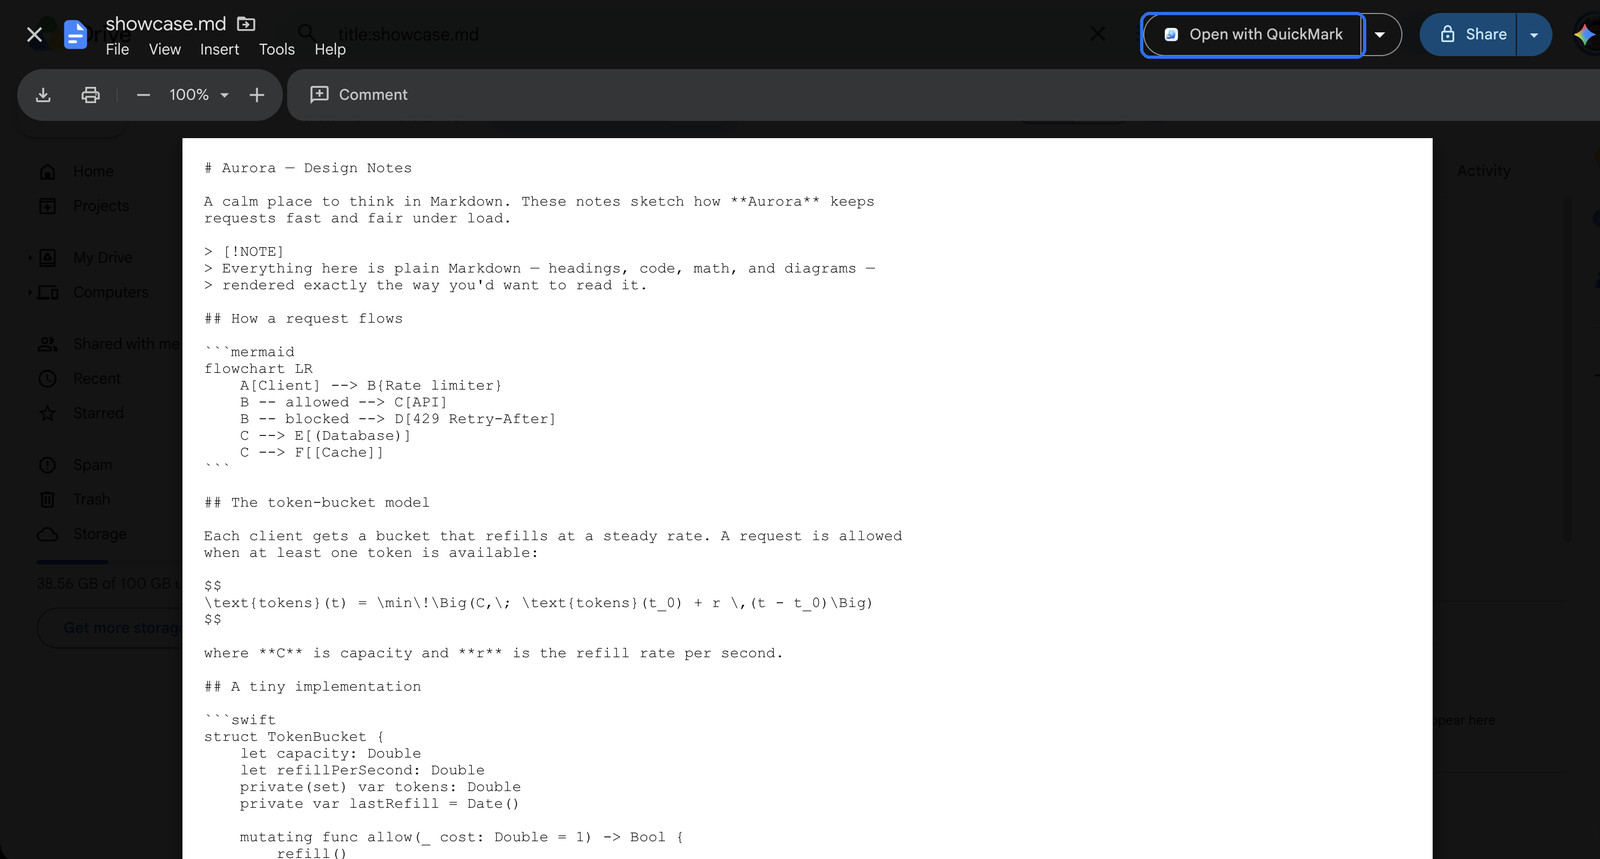Click the Recent clock icon
The width and height of the screenshot is (1600, 859).
click(47, 379)
